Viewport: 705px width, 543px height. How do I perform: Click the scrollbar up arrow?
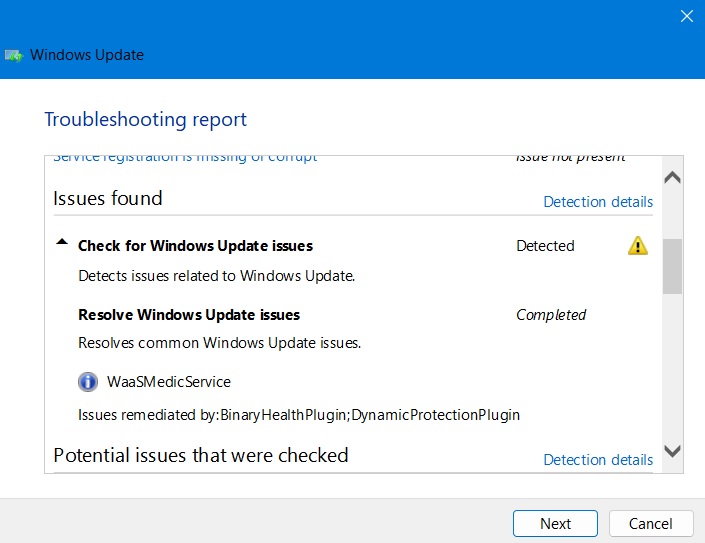672,178
